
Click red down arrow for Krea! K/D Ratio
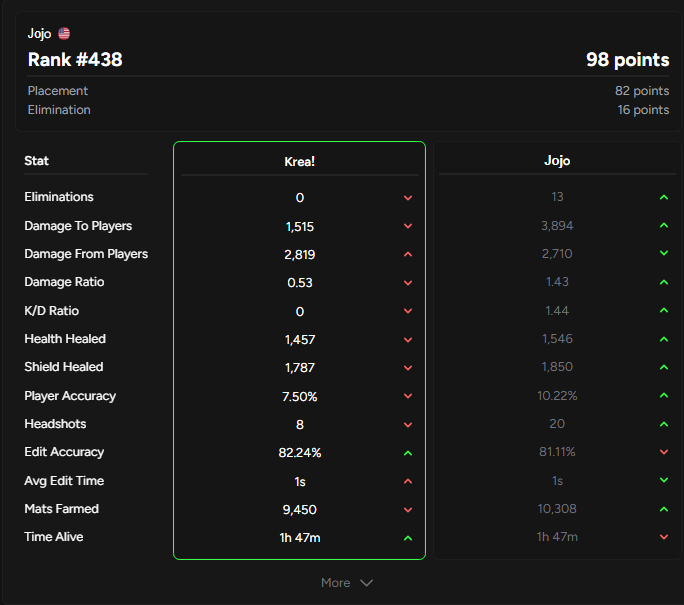tap(408, 311)
